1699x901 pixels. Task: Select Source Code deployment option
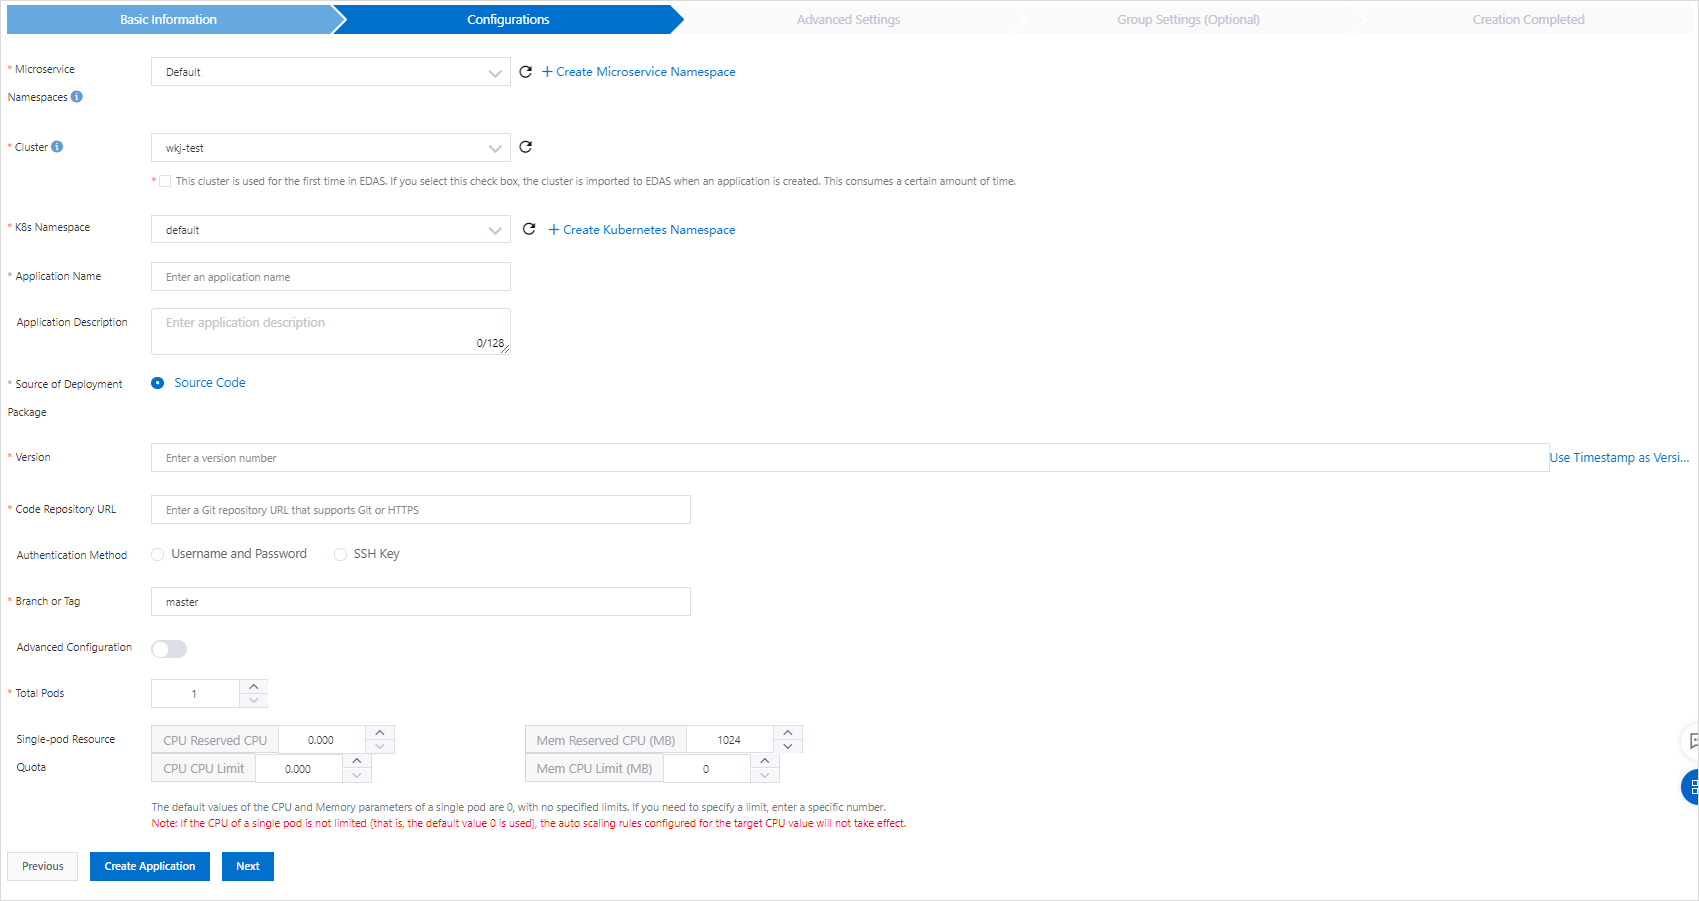(157, 383)
